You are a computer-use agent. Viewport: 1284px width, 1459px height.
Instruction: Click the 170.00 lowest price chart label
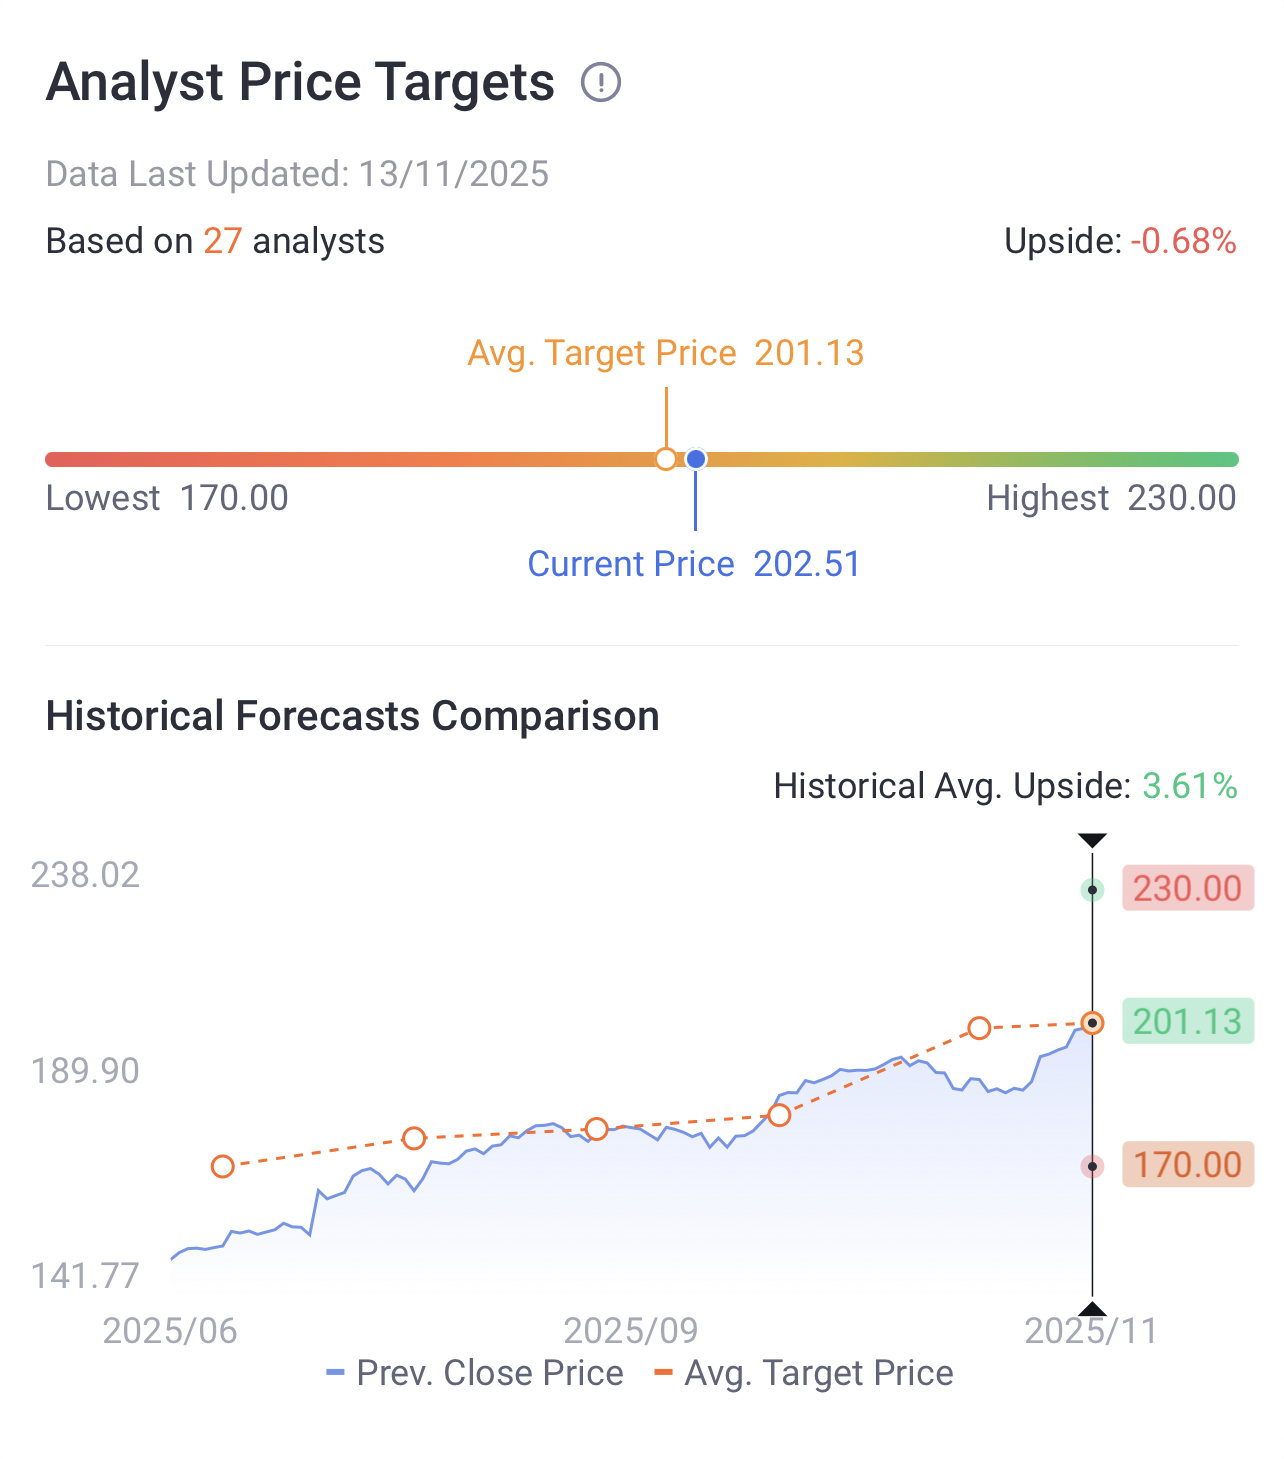(1187, 1165)
